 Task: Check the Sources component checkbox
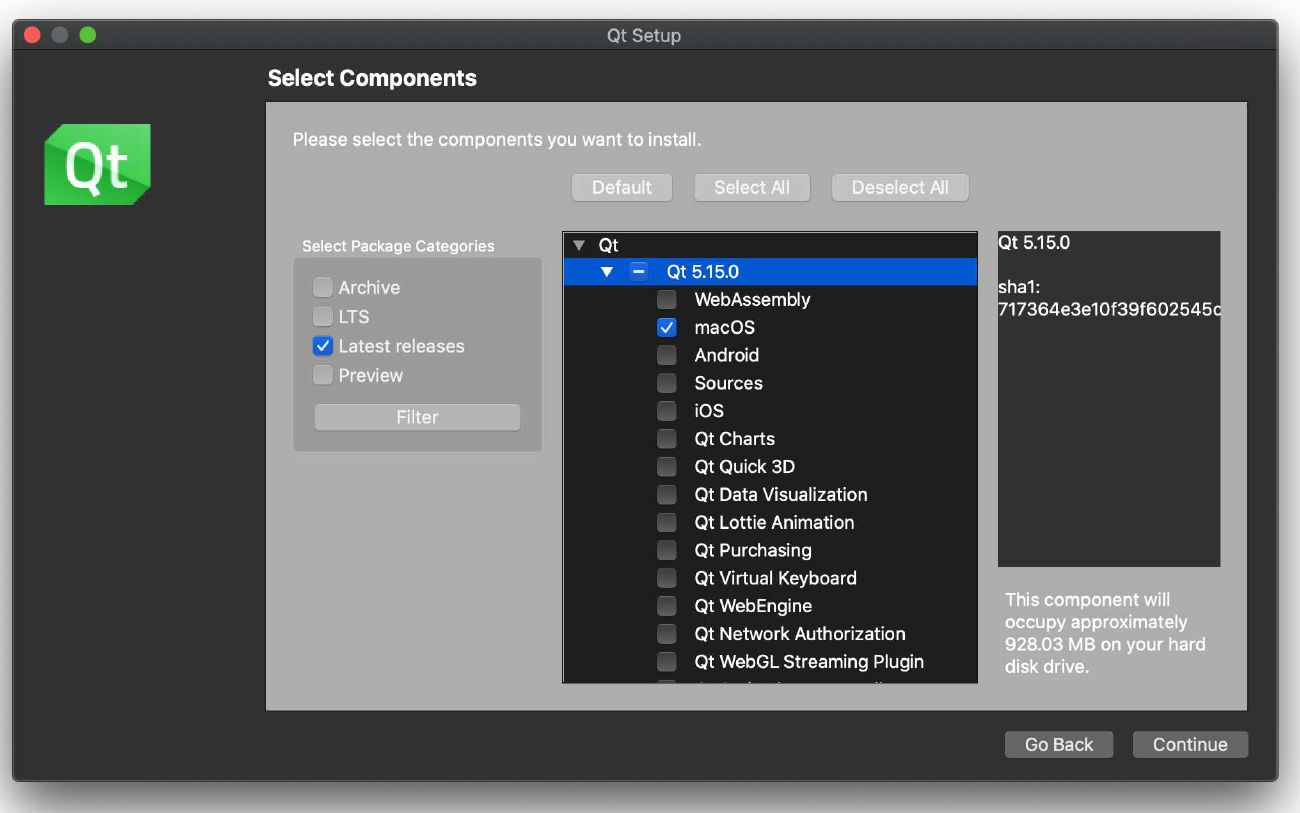[666, 383]
